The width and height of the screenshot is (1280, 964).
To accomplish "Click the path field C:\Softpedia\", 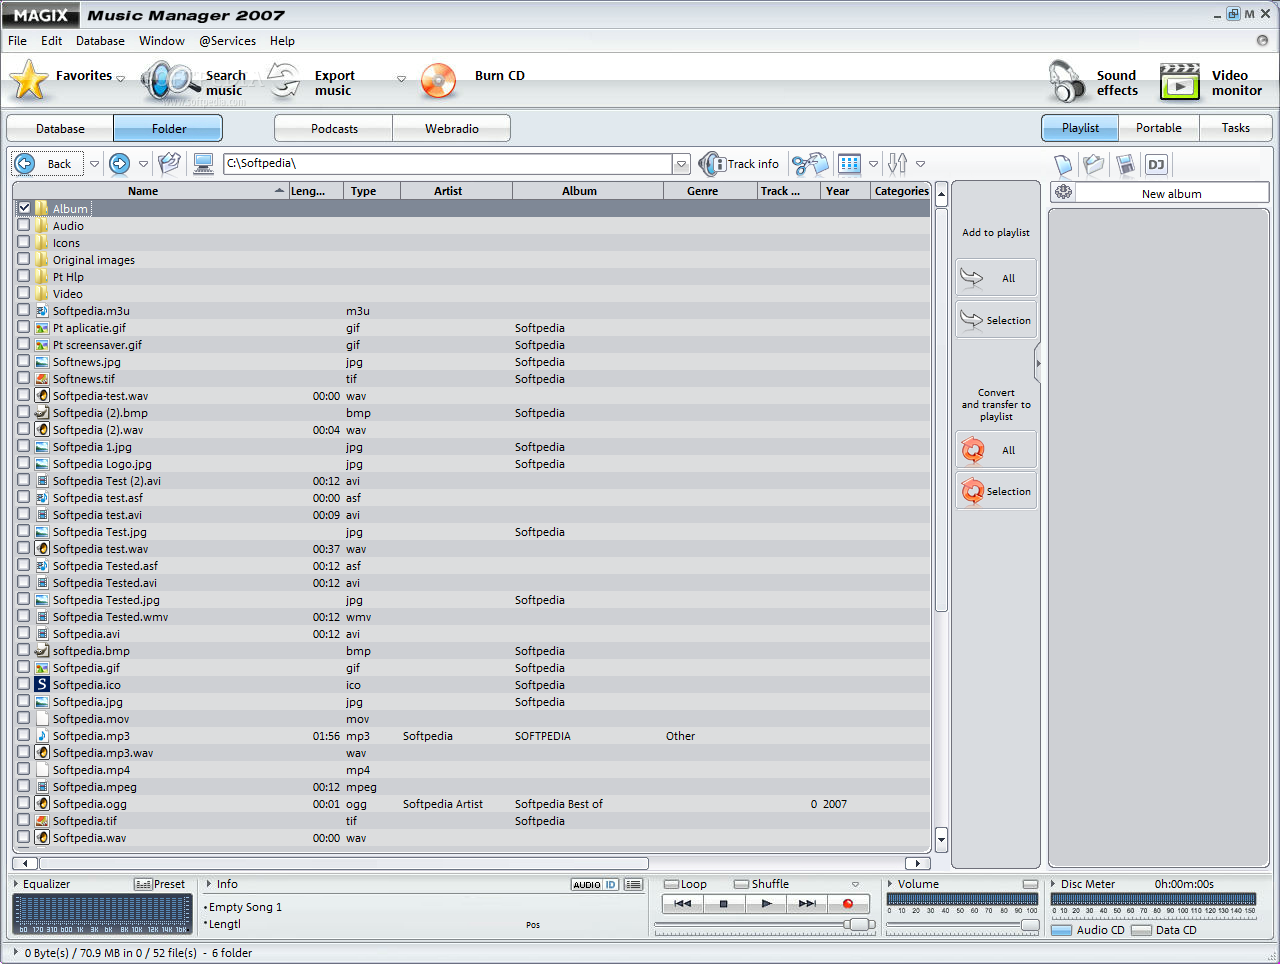I will 448,164.
